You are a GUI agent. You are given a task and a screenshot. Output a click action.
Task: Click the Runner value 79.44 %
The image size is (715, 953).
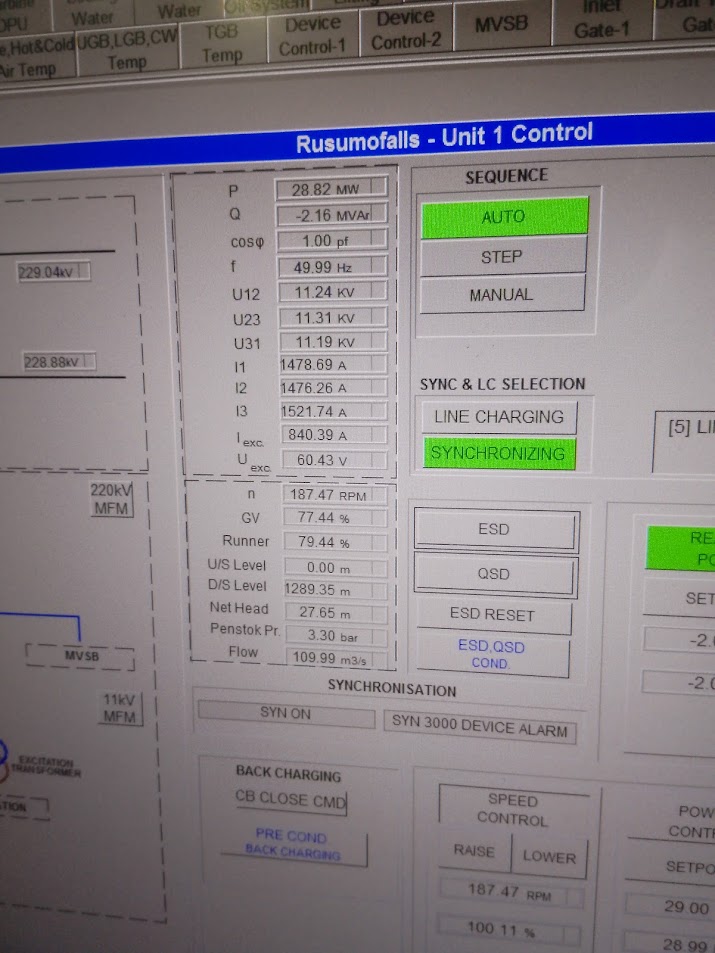pyautogui.click(x=336, y=542)
